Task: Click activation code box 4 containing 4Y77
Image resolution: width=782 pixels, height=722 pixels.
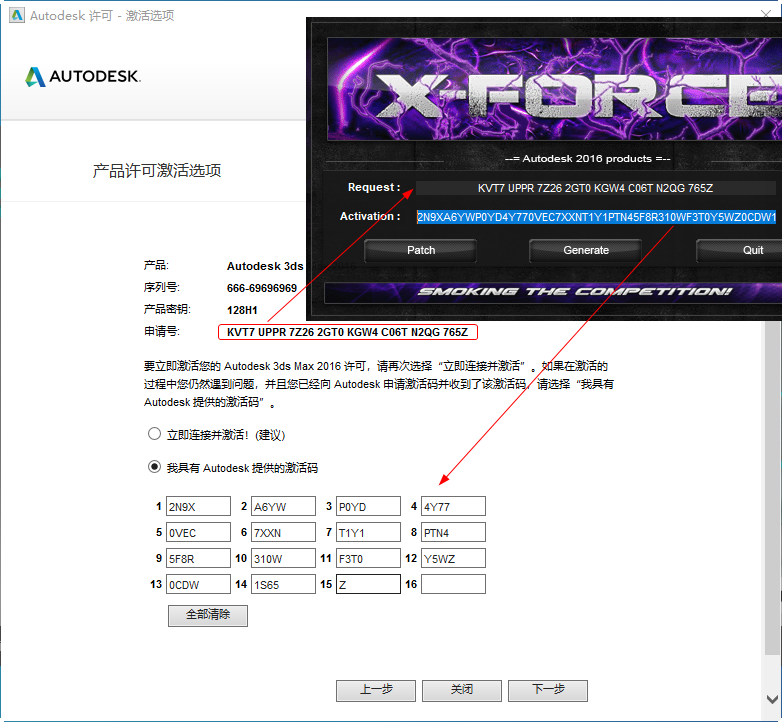Action: (x=453, y=506)
